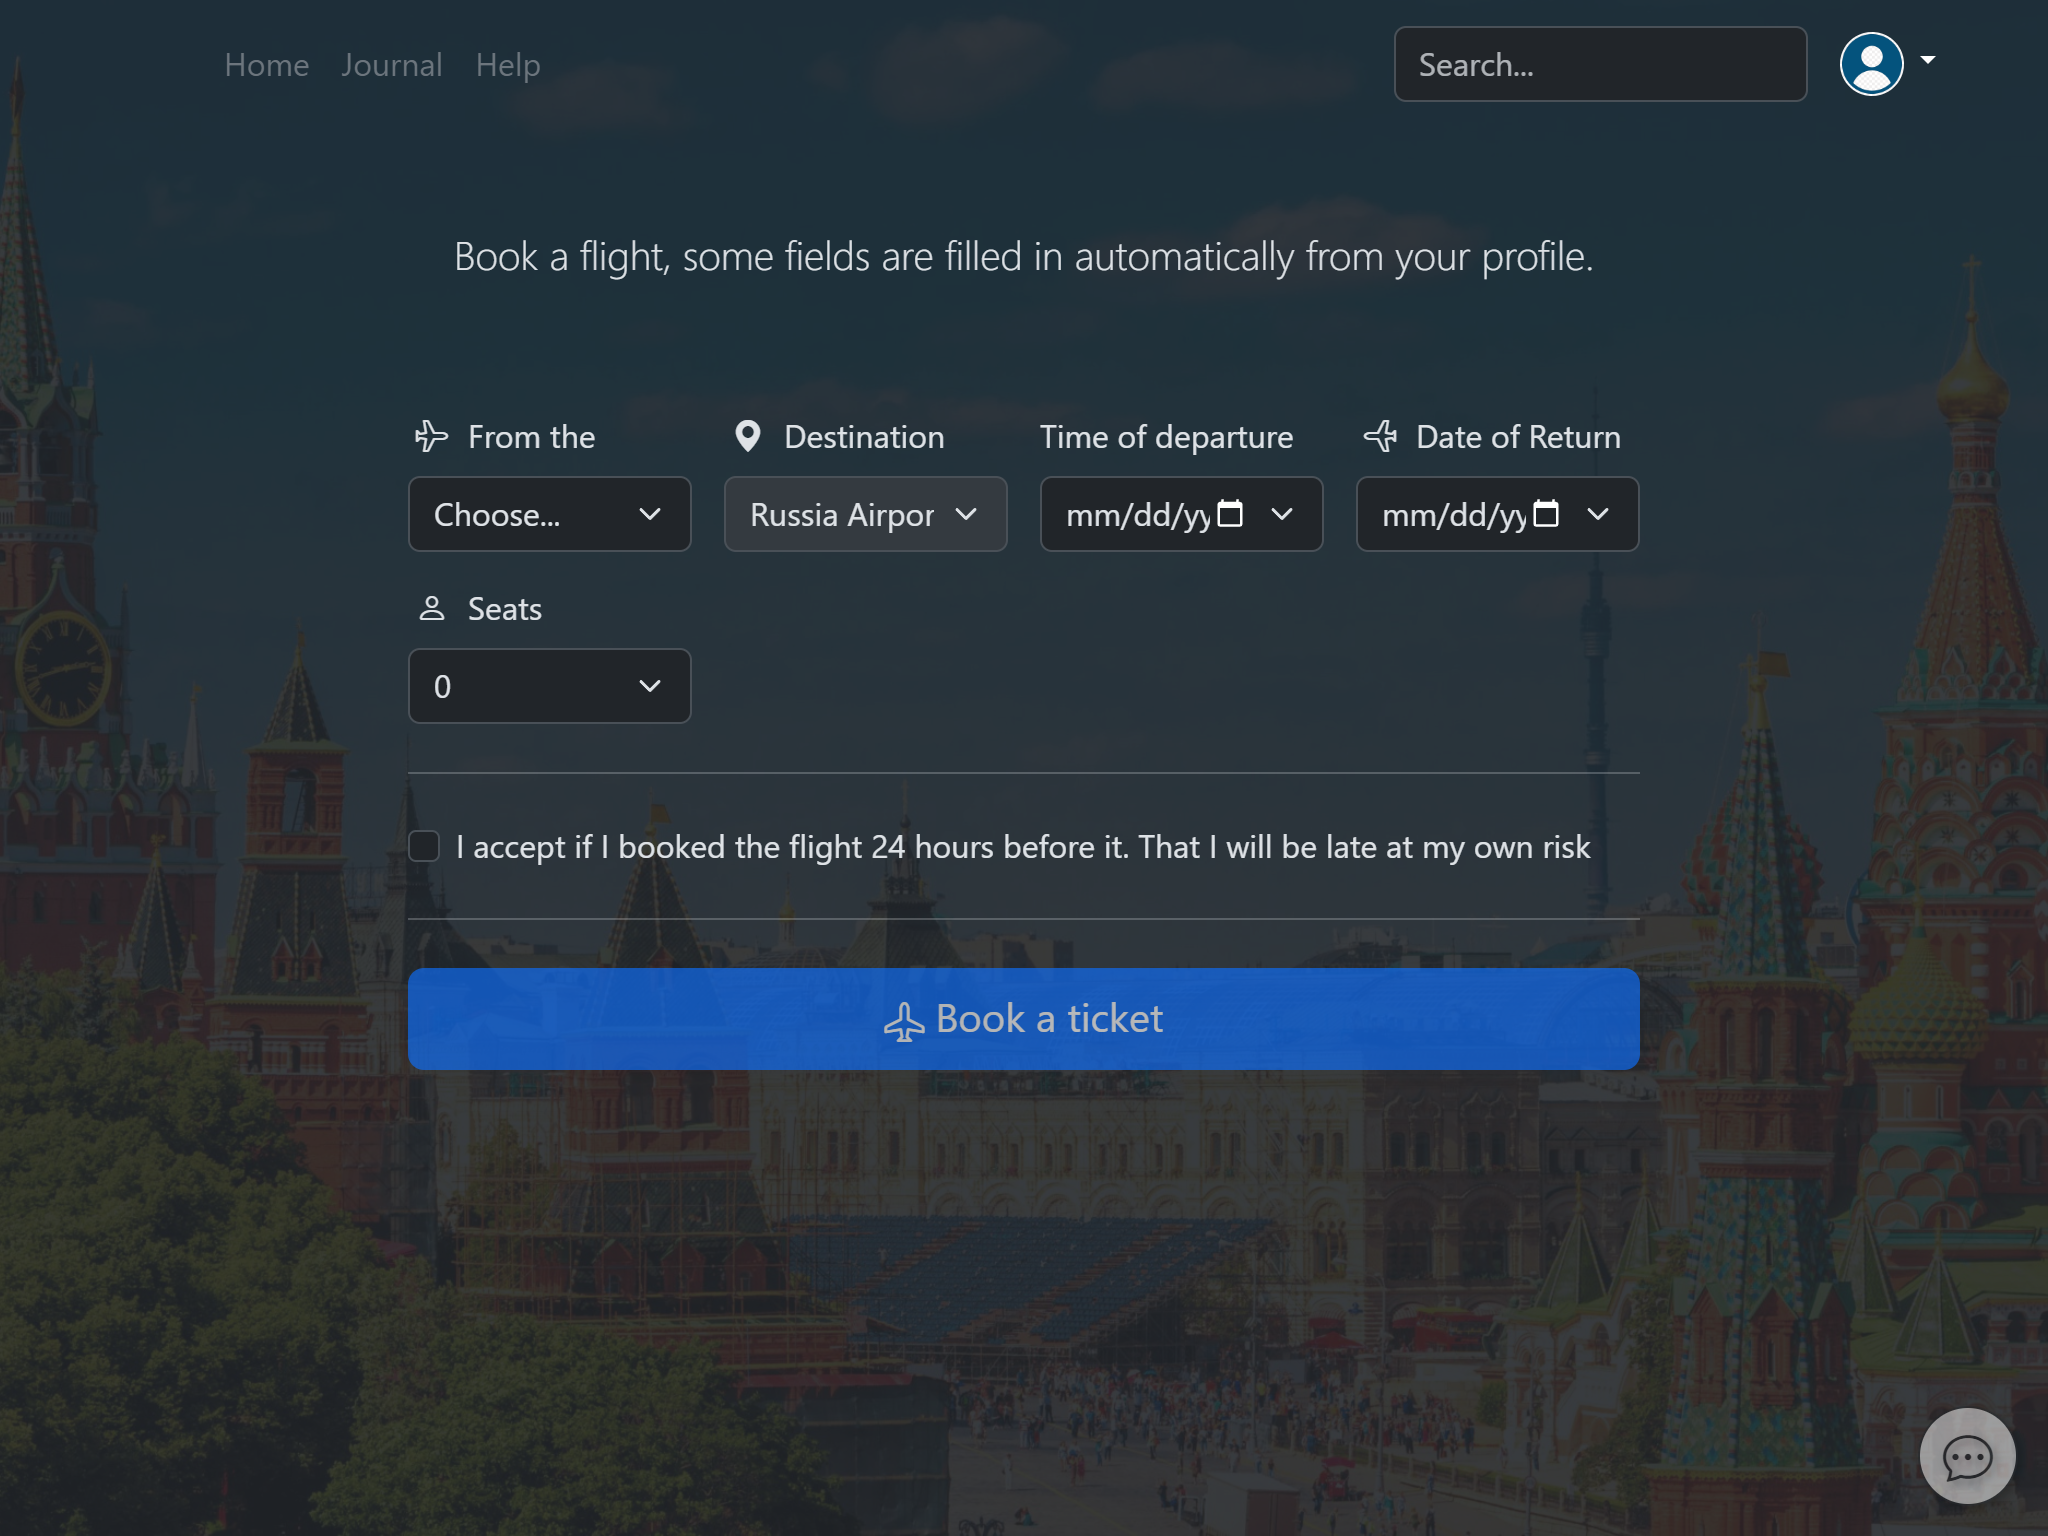This screenshot has height=1536, width=2048.
Task: Click the location pin icon beside Destination
Action: tap(747, 436)
